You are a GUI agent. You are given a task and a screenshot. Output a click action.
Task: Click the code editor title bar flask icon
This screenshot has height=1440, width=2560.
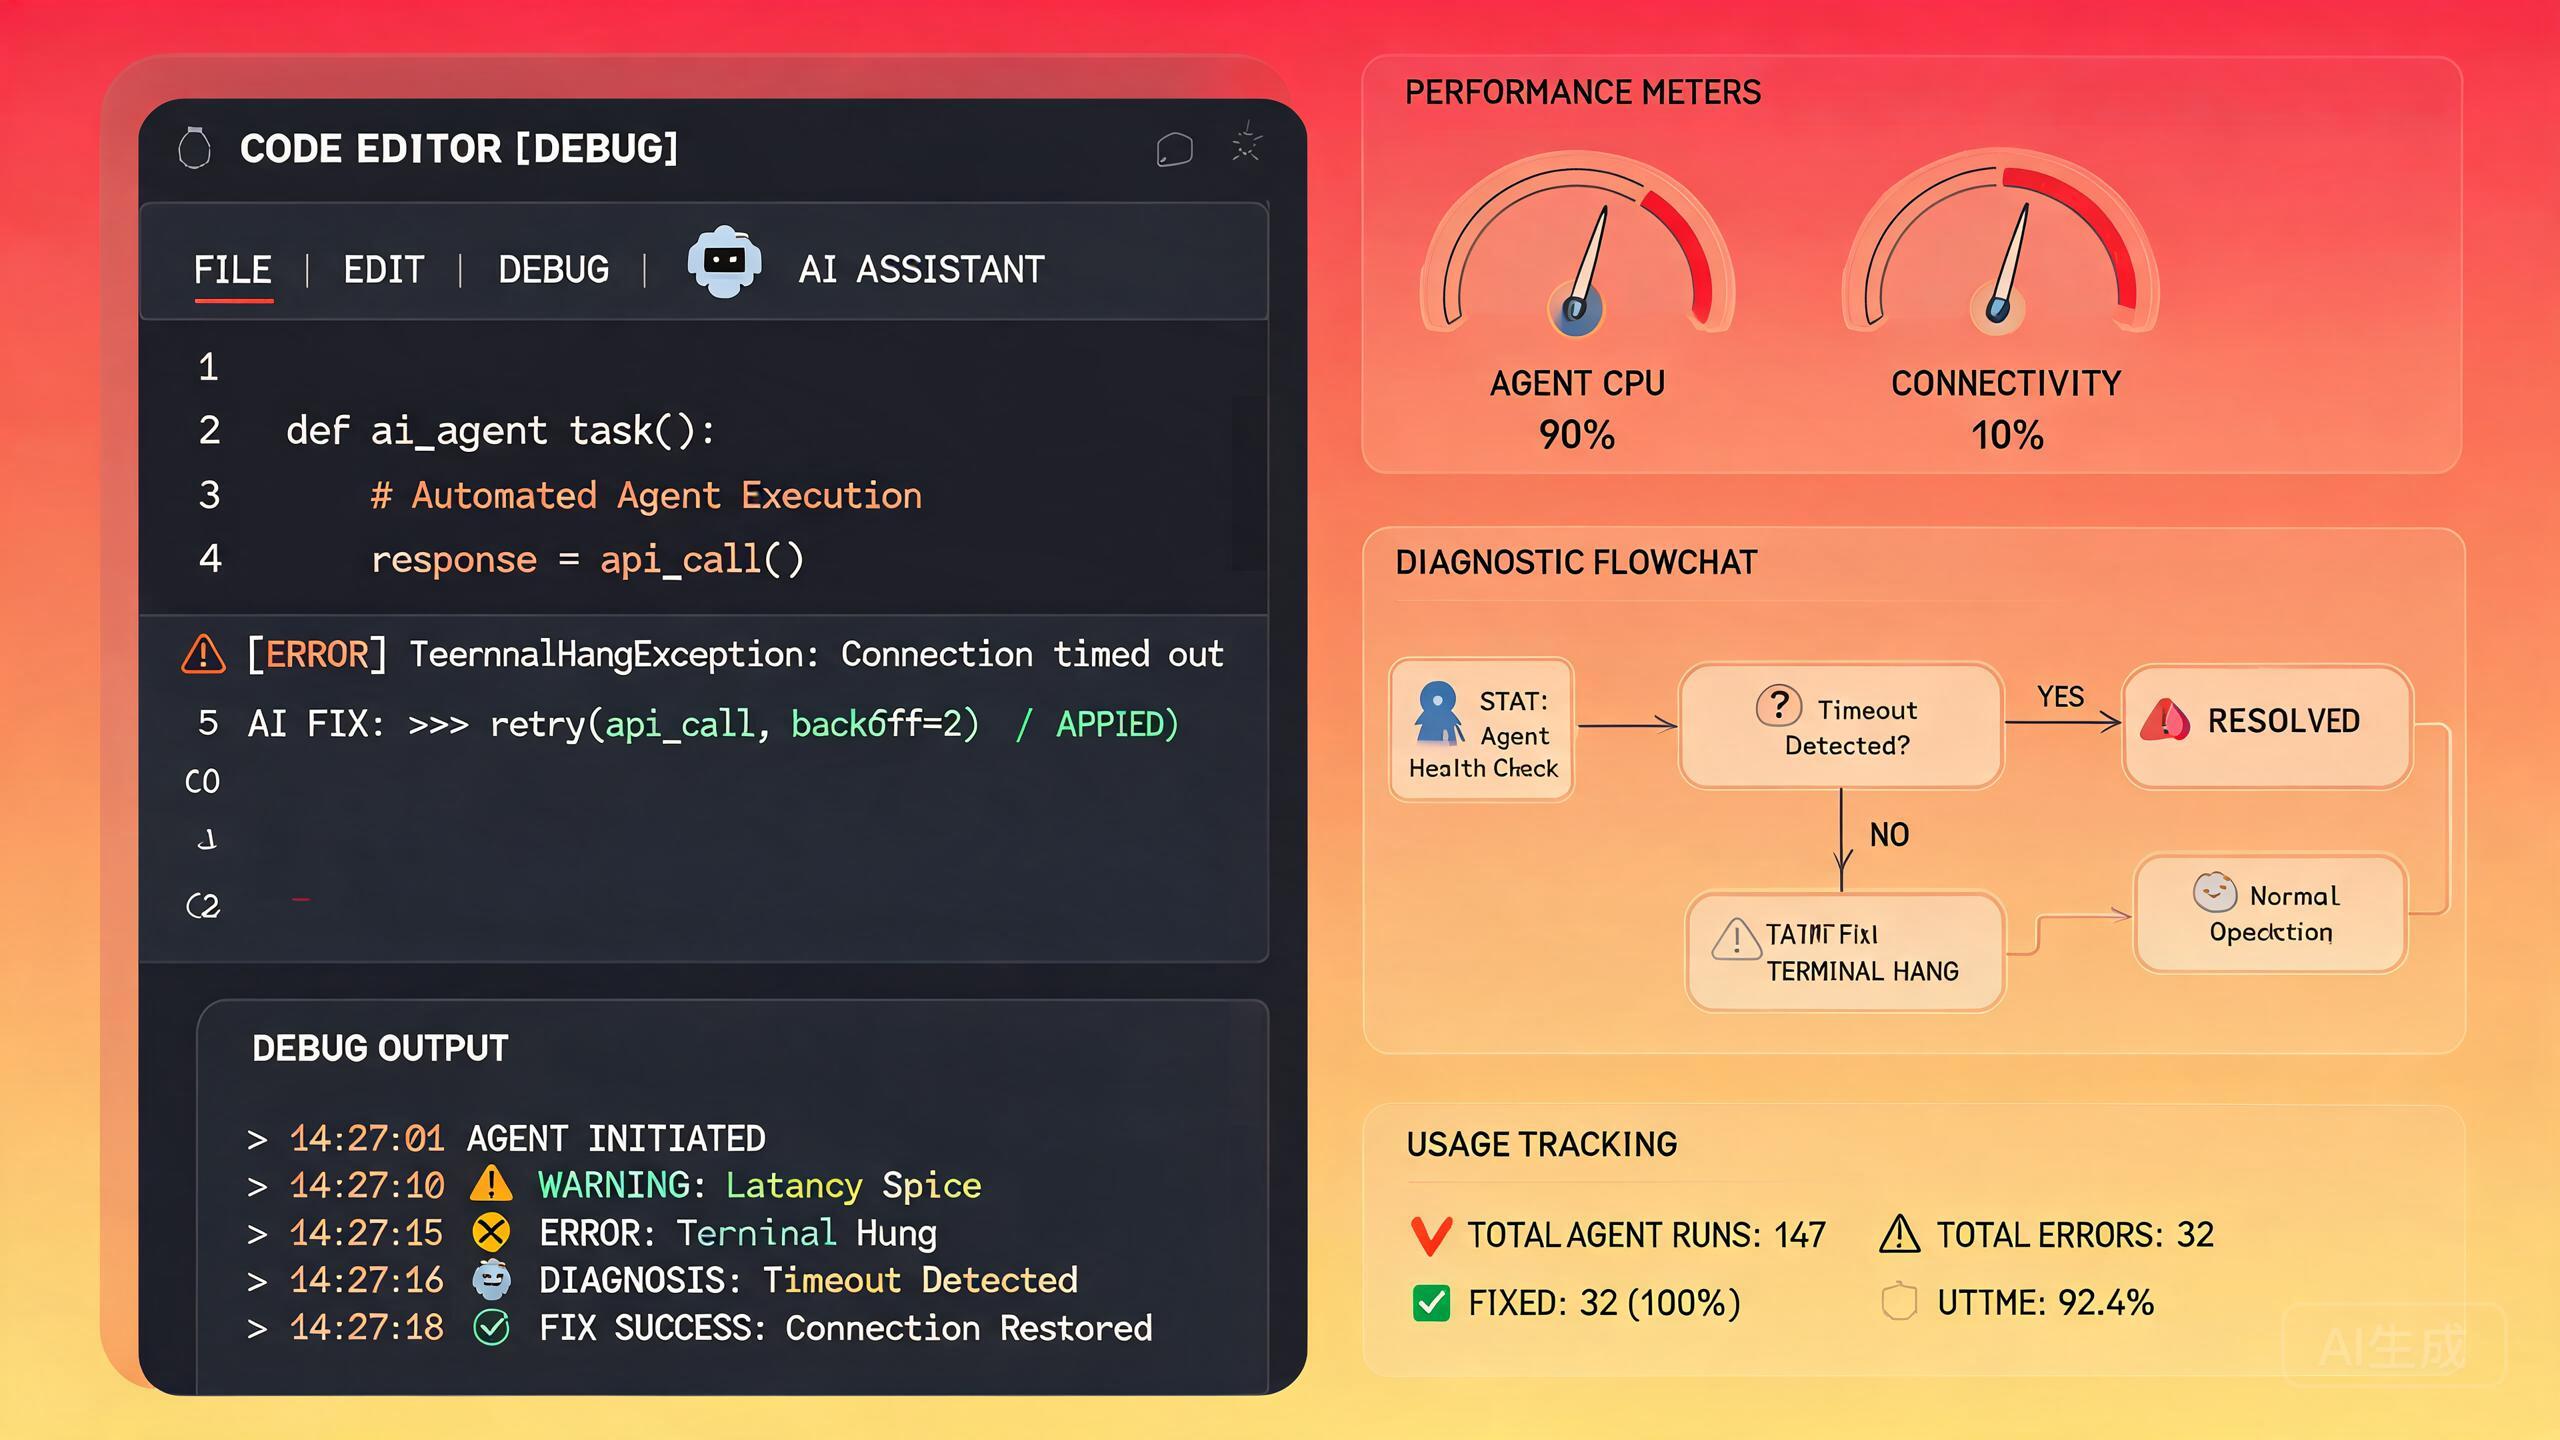tap(194, 148)
